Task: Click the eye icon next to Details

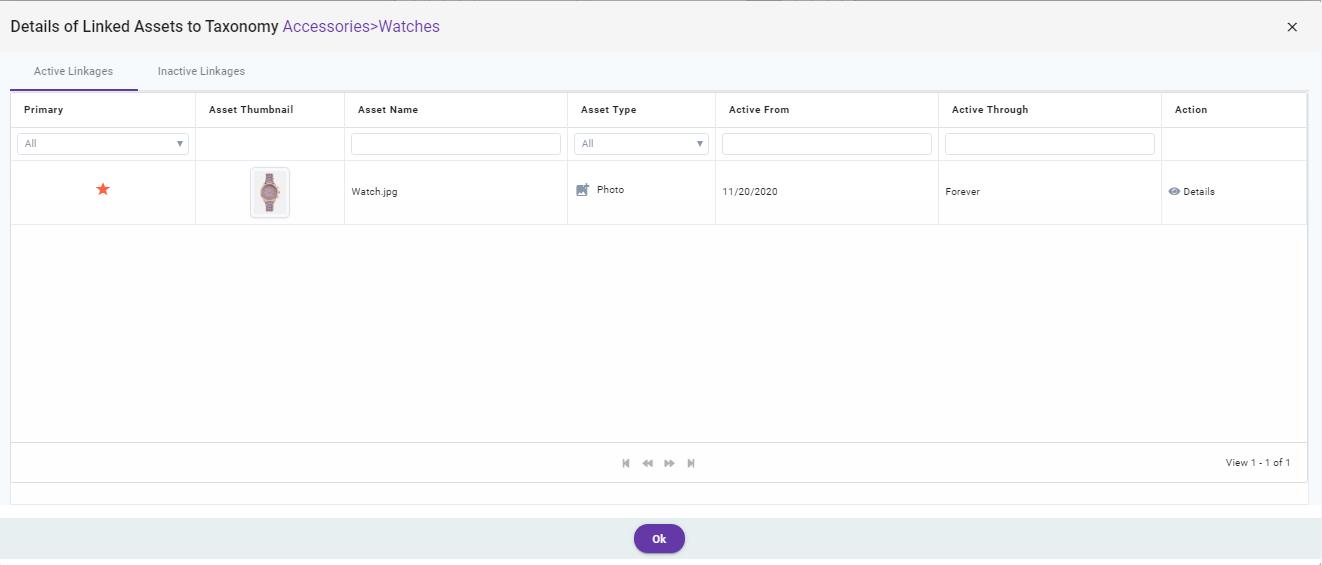Action: pos(1174,191)
